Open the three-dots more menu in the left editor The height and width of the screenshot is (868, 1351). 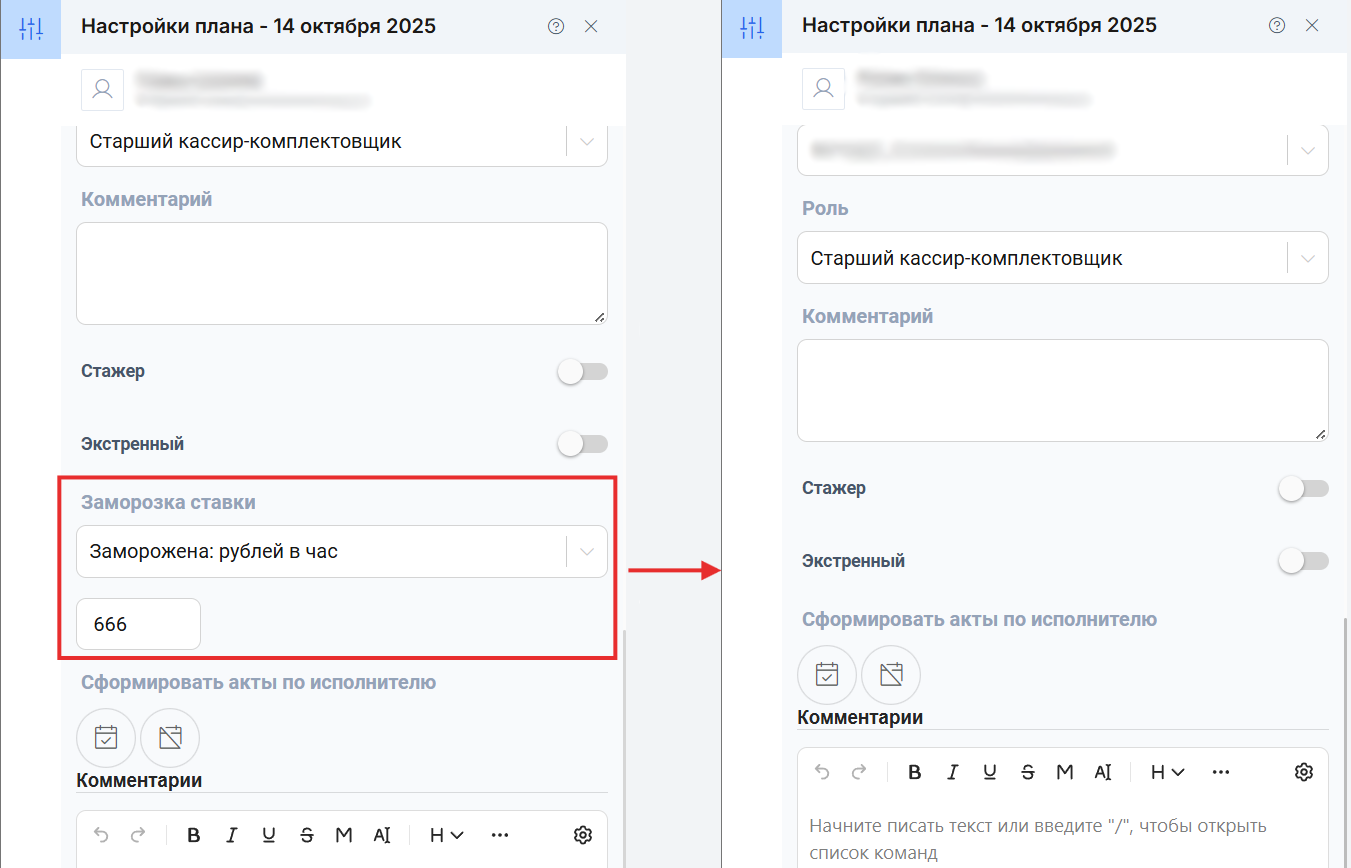[500, 835]
